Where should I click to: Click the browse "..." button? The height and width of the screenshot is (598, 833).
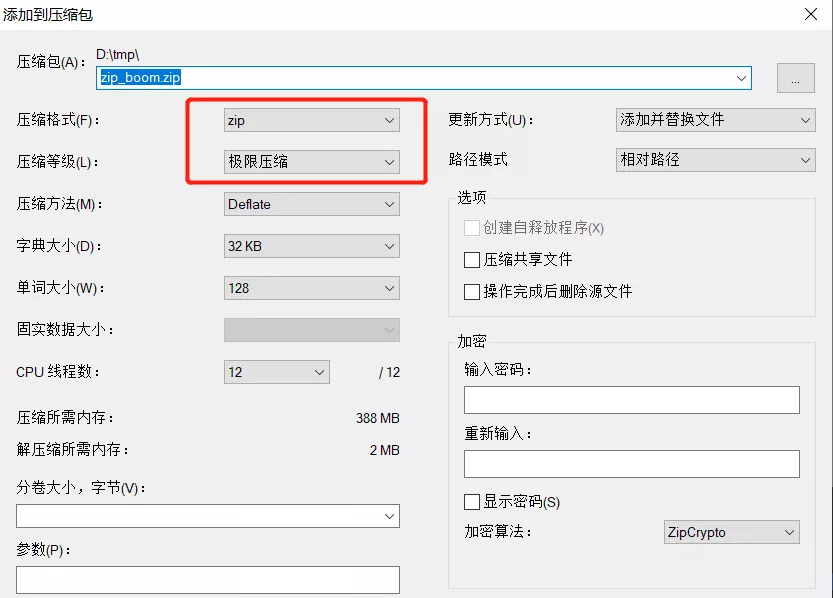[795, 78]
